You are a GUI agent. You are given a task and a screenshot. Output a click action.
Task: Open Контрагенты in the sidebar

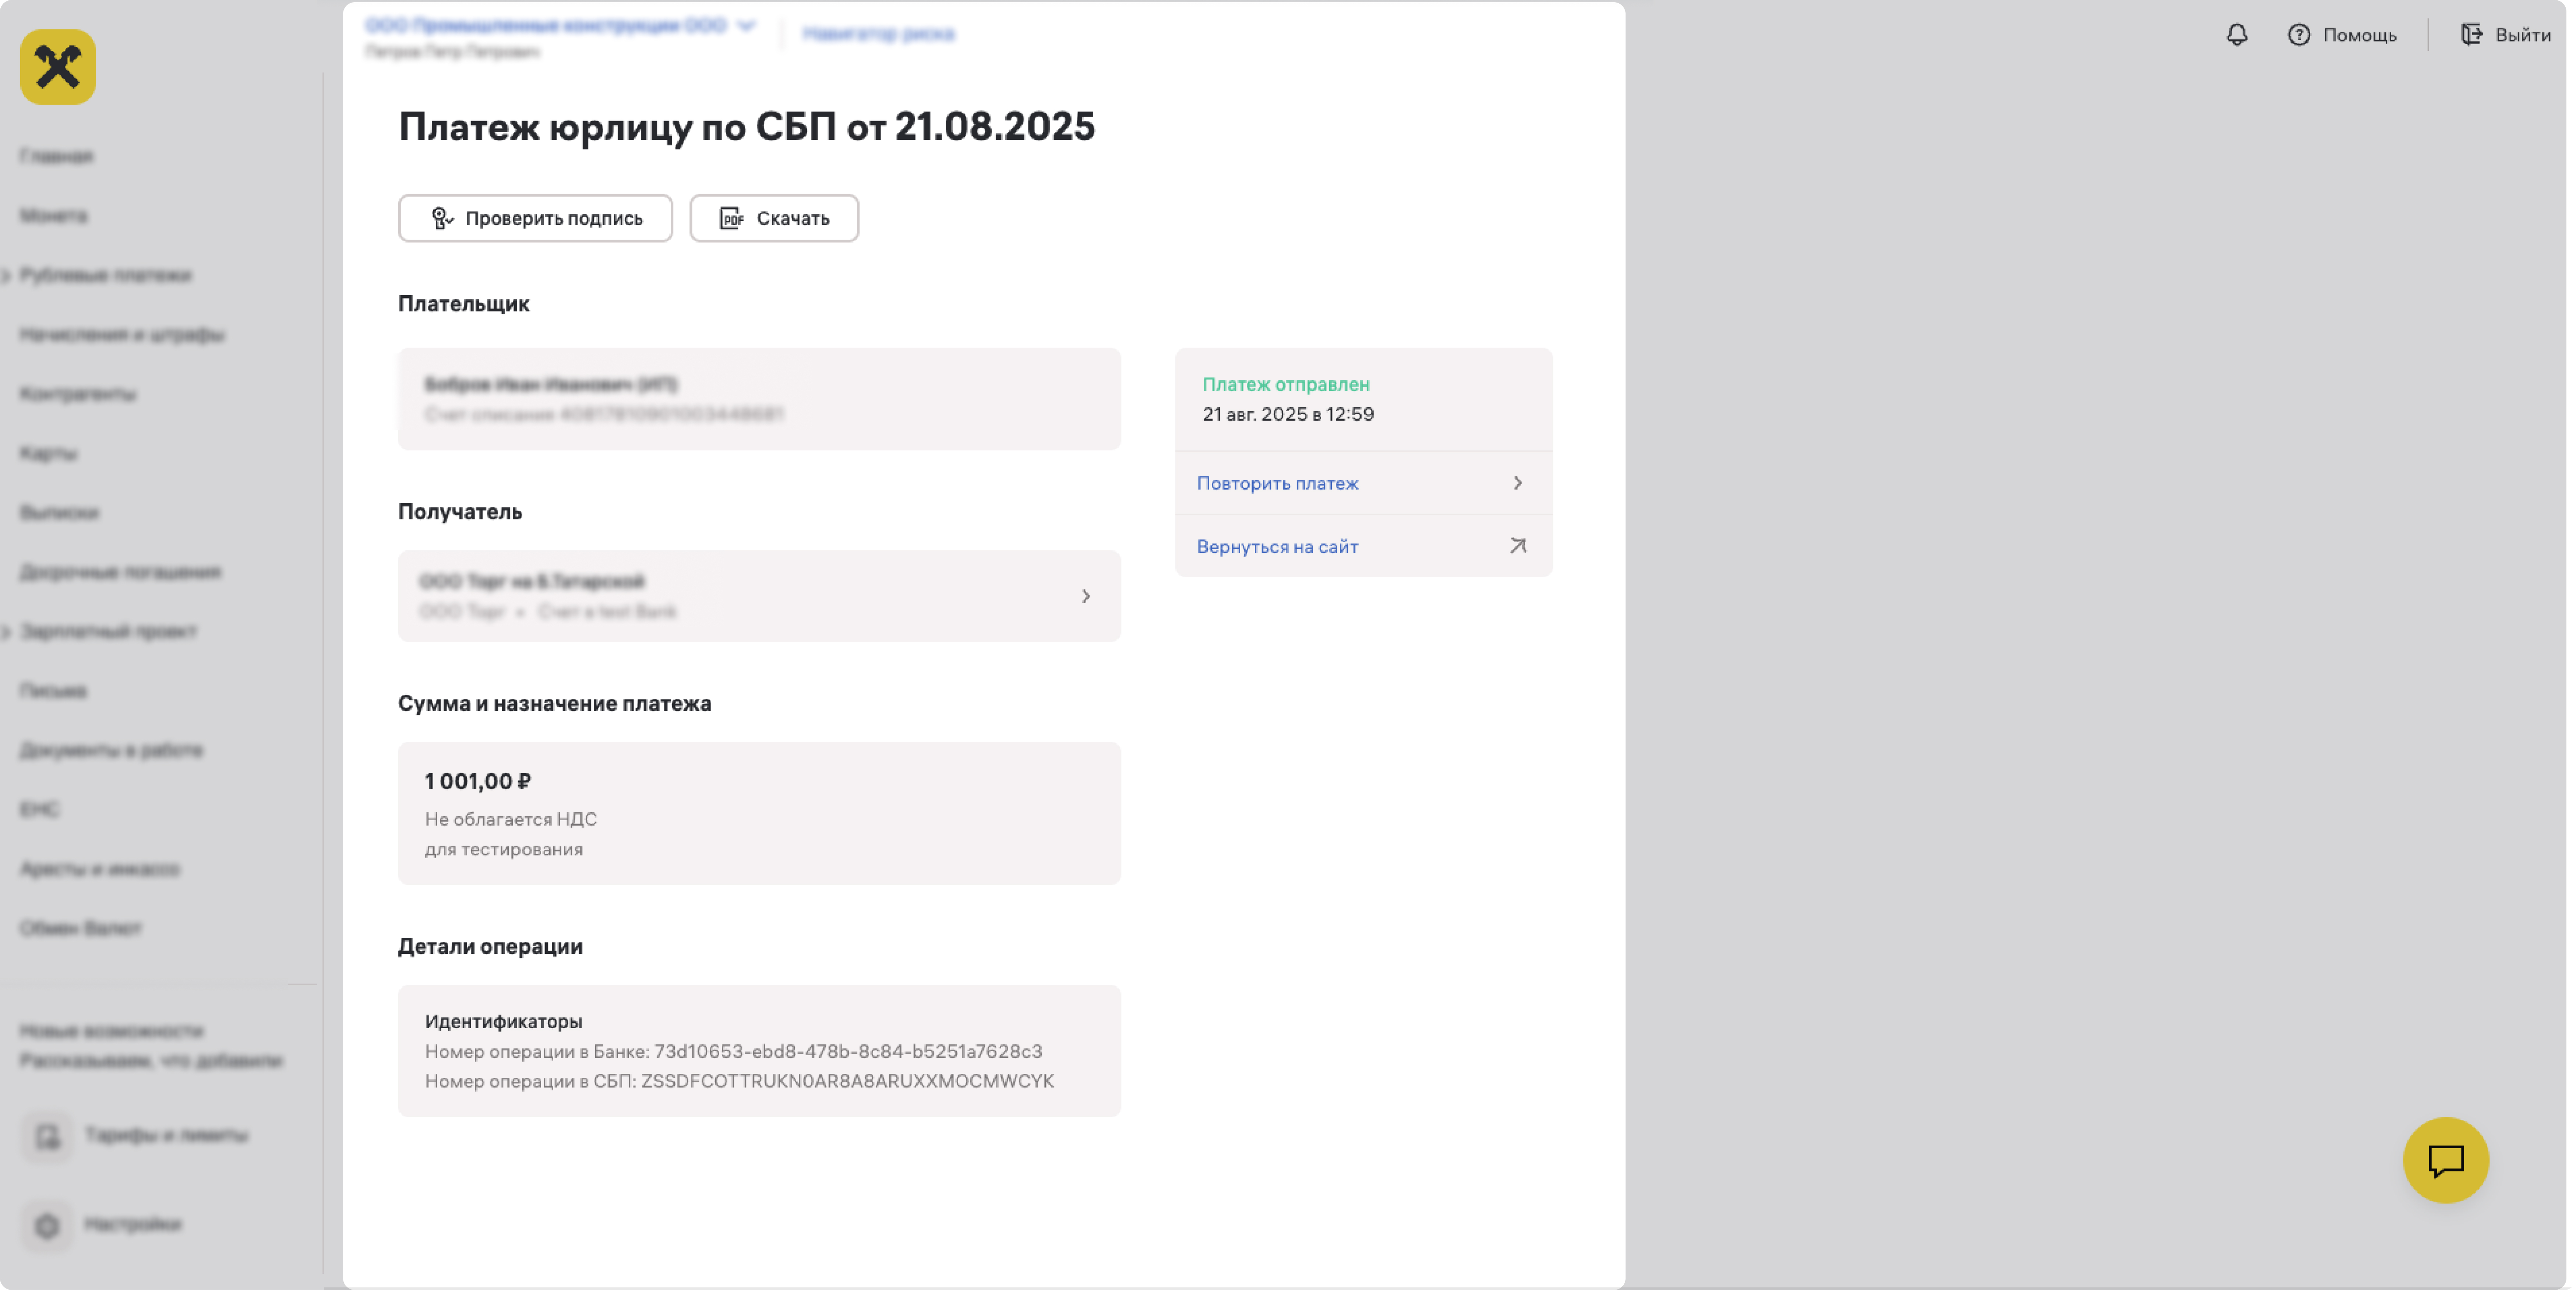pyautogui.click(x=78, y=393)
